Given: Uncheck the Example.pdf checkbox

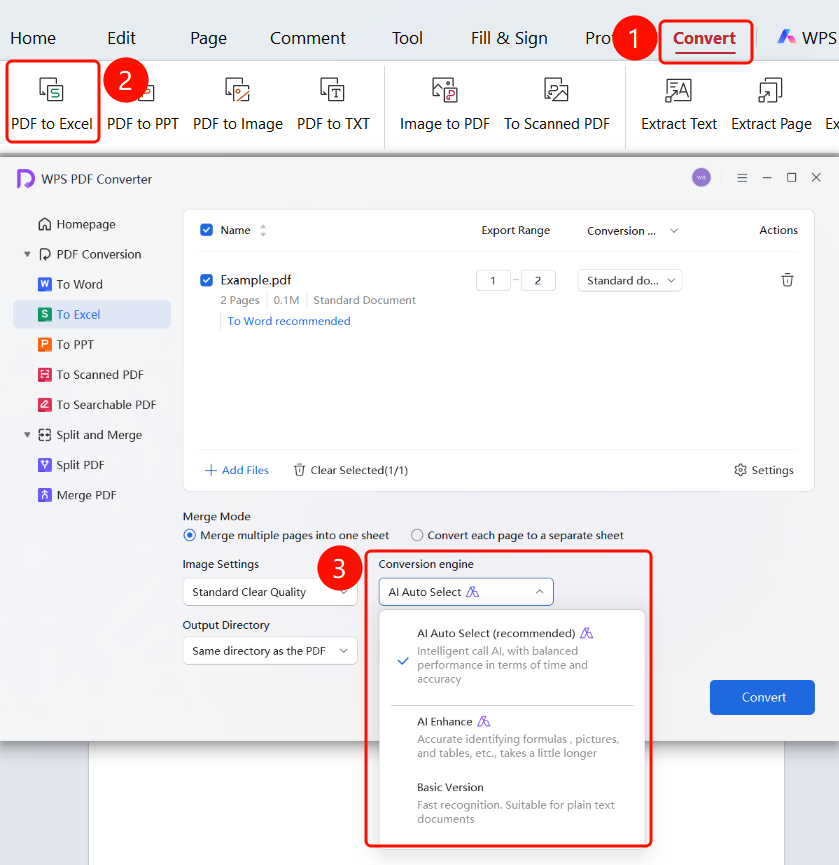Looking at the screenshot, I should click(x=206, y=280).
